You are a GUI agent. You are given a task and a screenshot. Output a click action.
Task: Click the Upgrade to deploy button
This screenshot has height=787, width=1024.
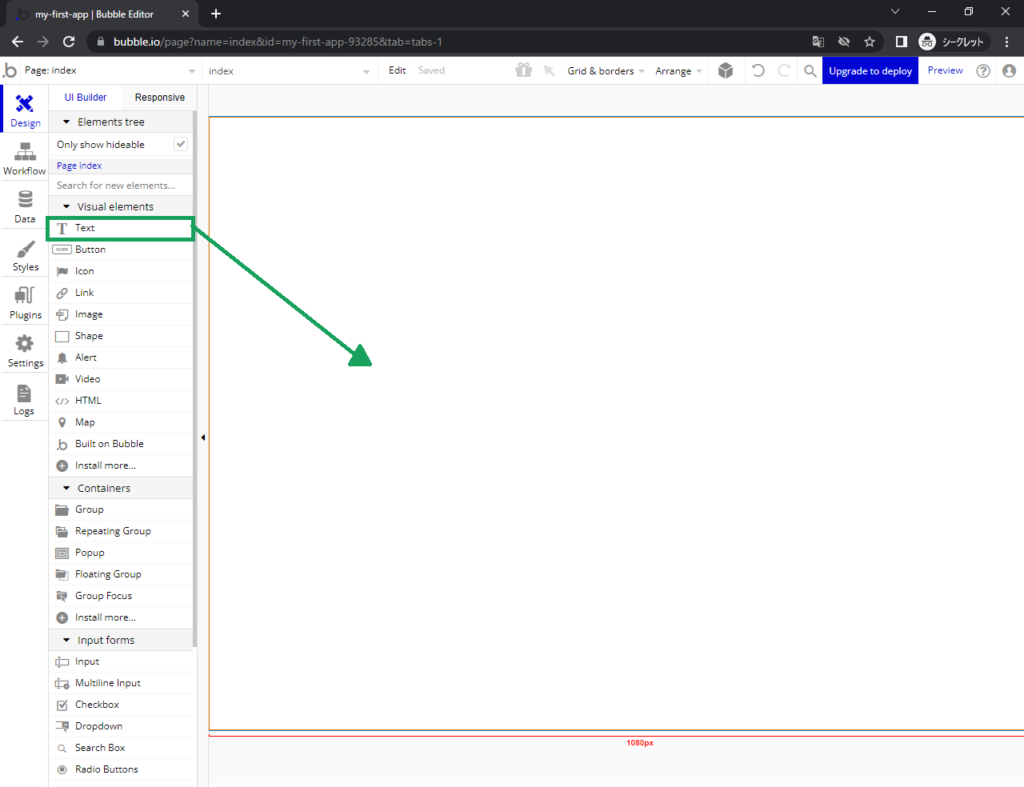(x=869, y=71)
